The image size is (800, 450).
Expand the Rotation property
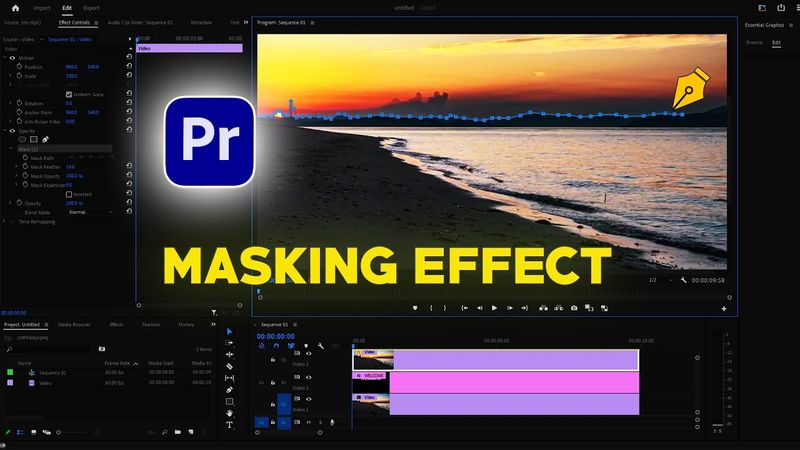[11, 103]
